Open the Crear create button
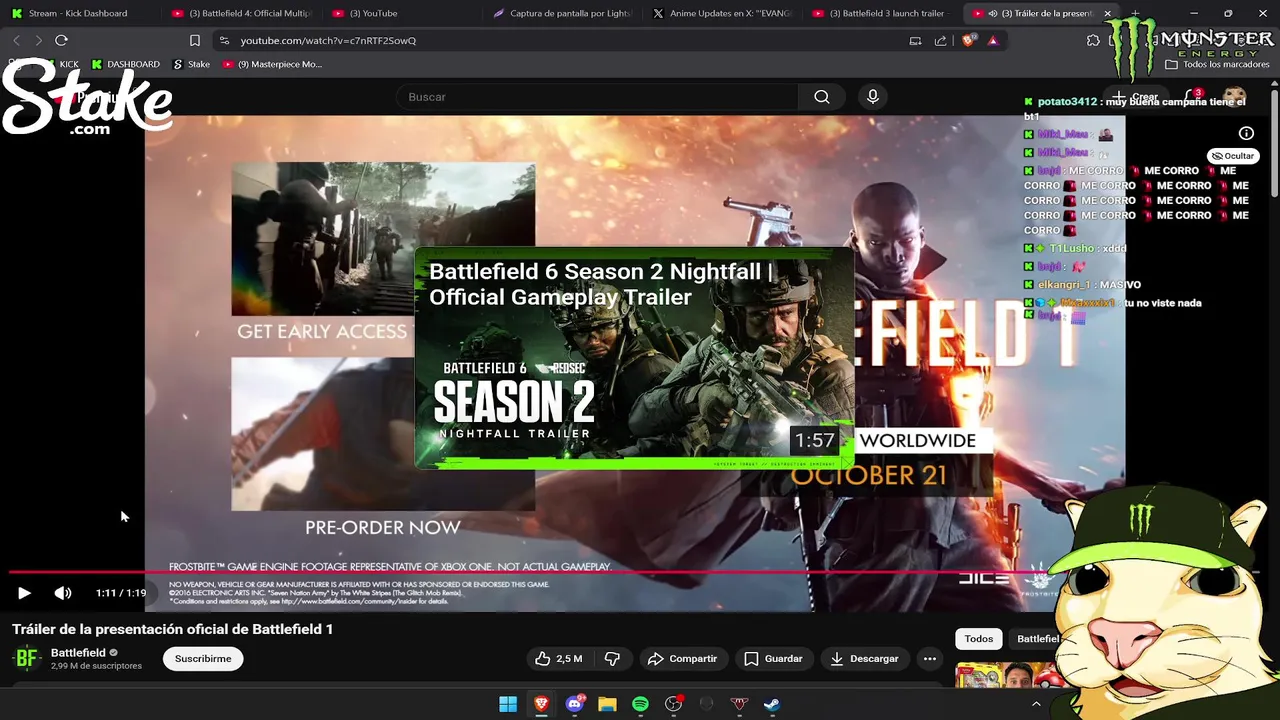1280x720 pixels. pos(1135,97)
